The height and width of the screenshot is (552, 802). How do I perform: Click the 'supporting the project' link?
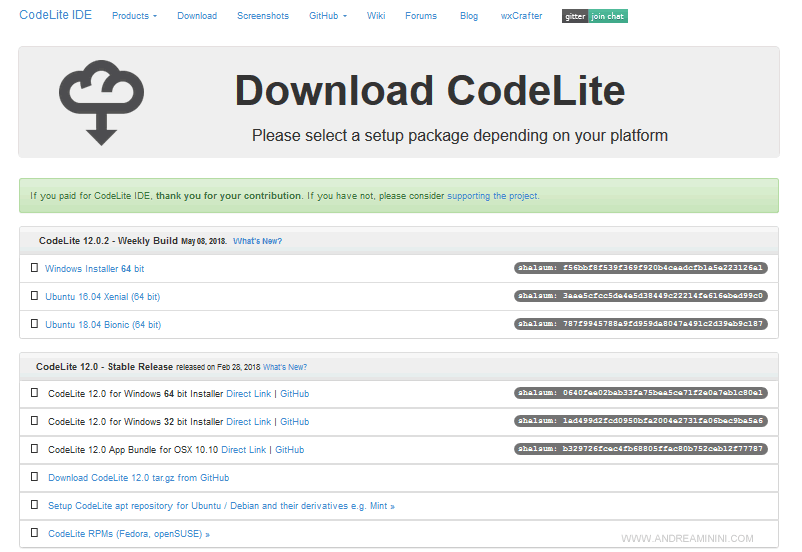pyautogui.click(x=493, y=196)
